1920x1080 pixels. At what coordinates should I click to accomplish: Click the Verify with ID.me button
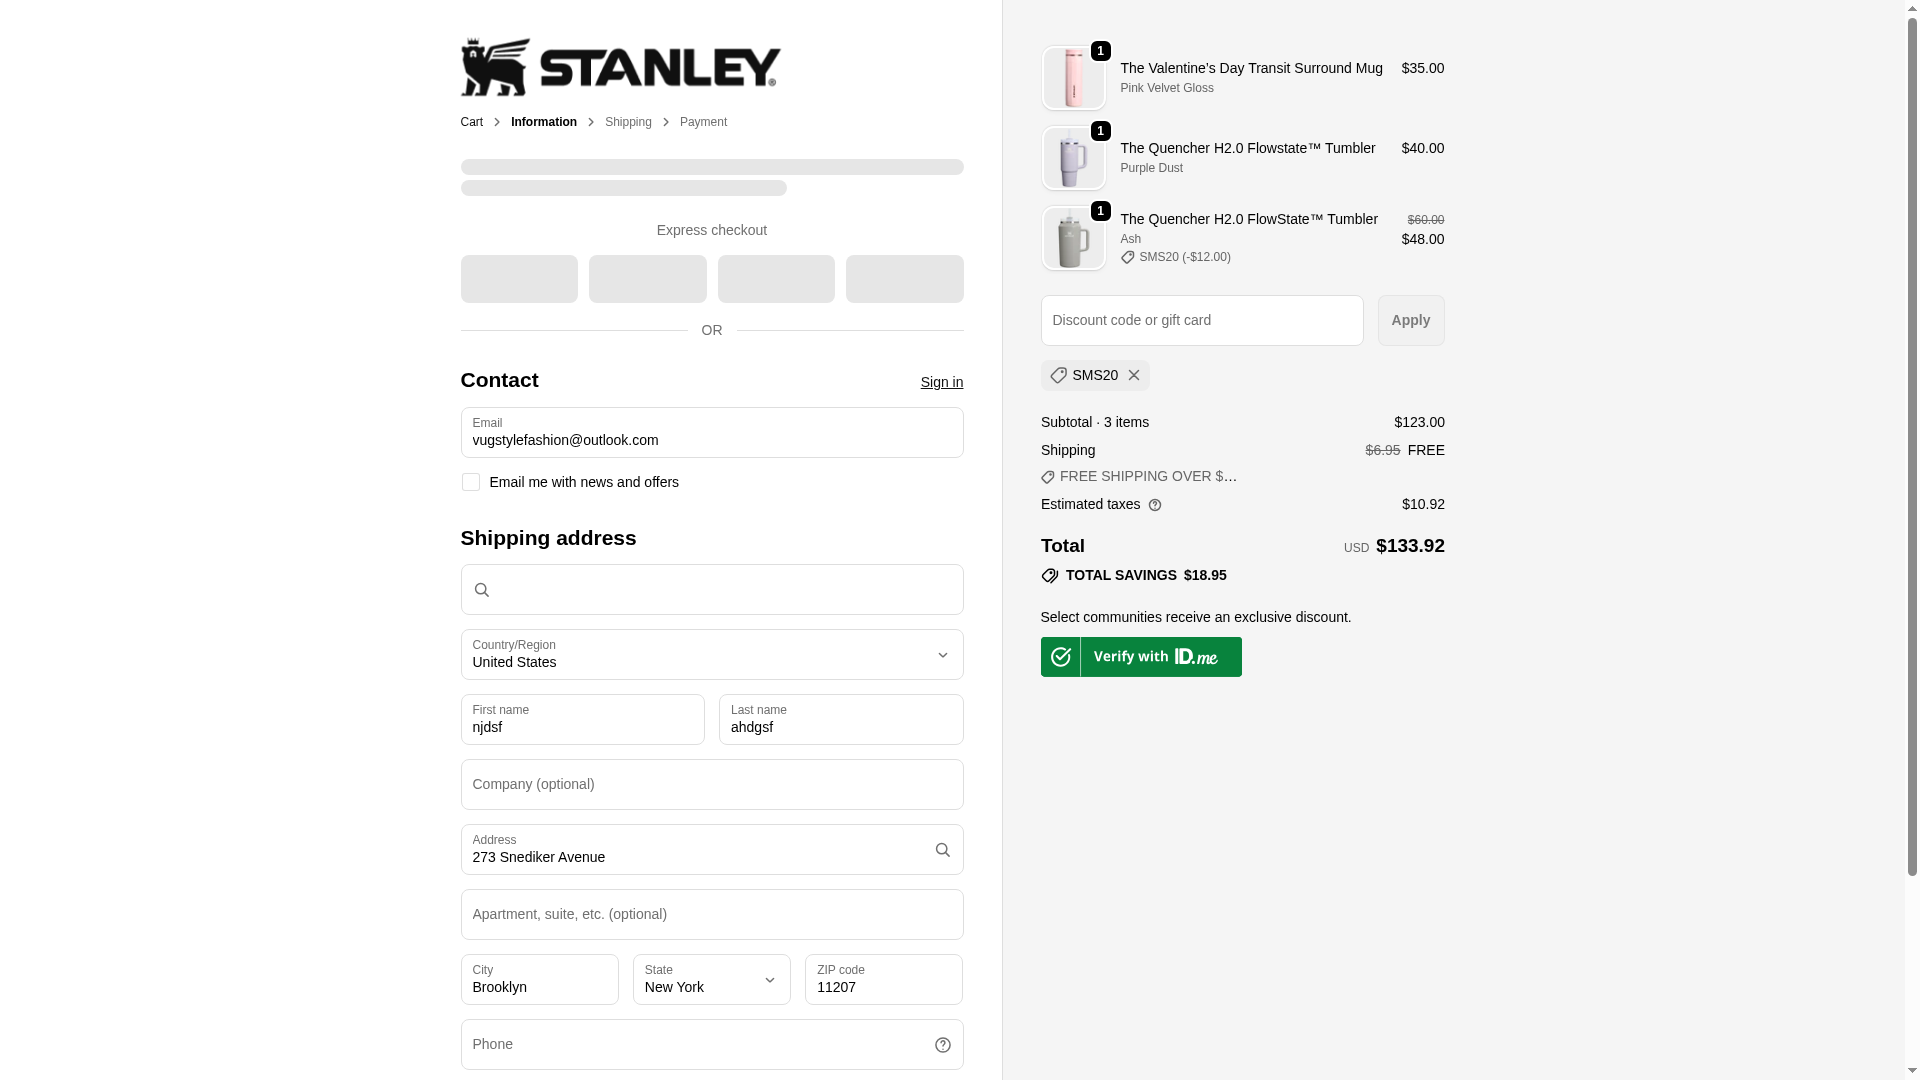(1141, 657)
